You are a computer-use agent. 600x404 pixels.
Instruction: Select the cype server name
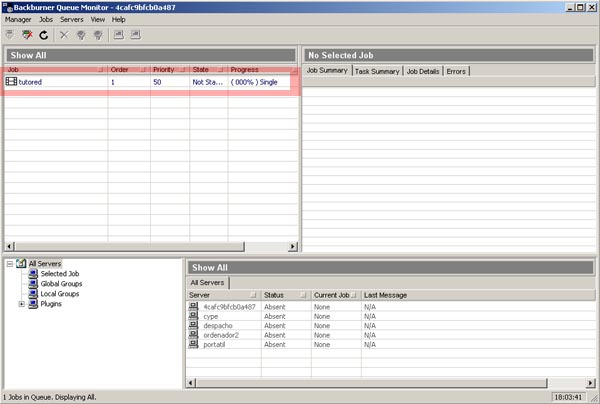click(210, 316)
